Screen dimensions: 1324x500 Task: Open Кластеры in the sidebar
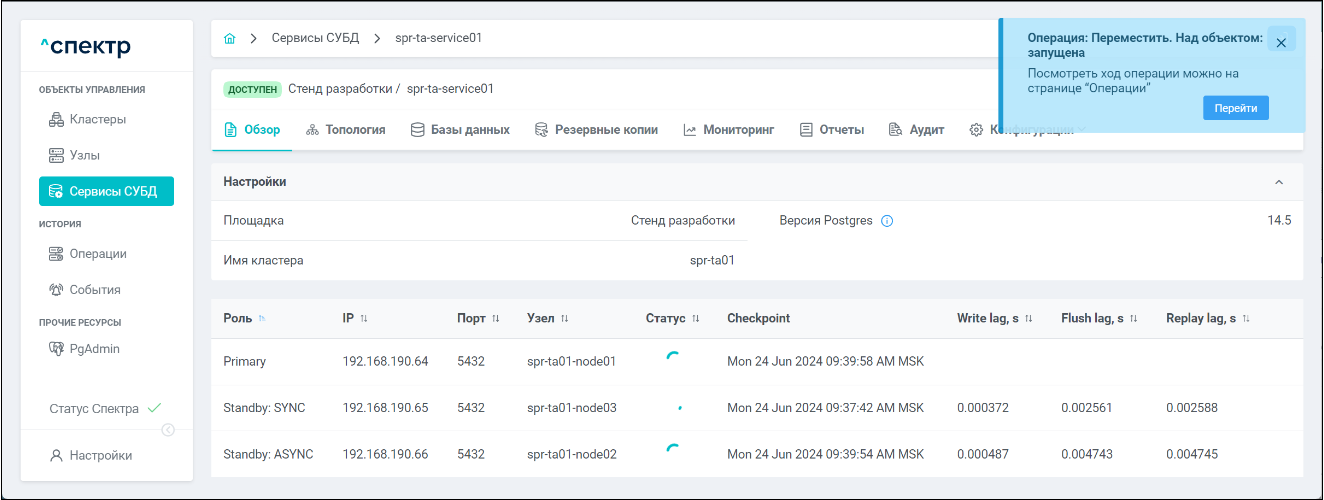pos(97,120)
